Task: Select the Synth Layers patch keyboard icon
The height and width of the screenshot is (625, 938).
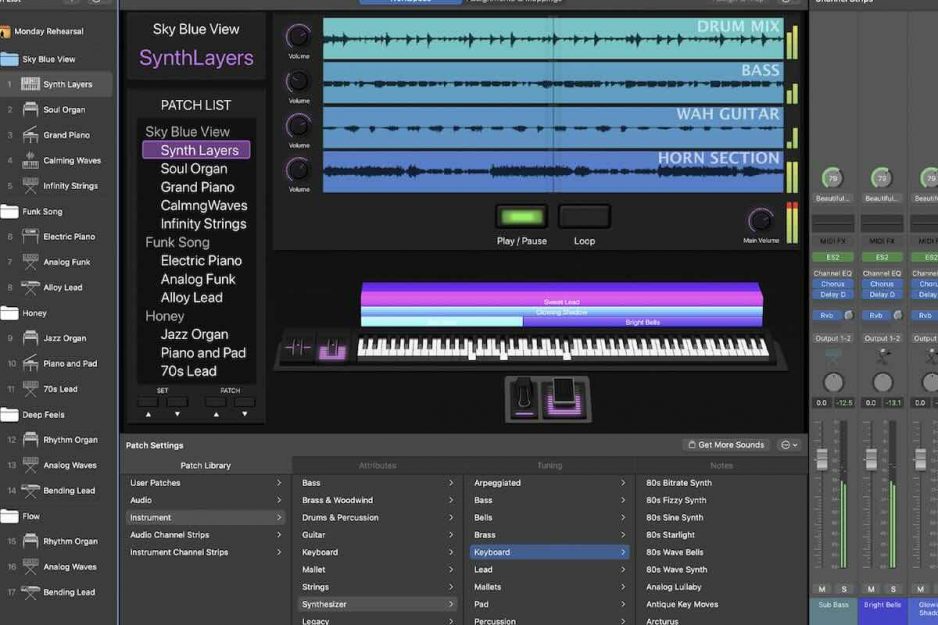Action: point(30,84)
